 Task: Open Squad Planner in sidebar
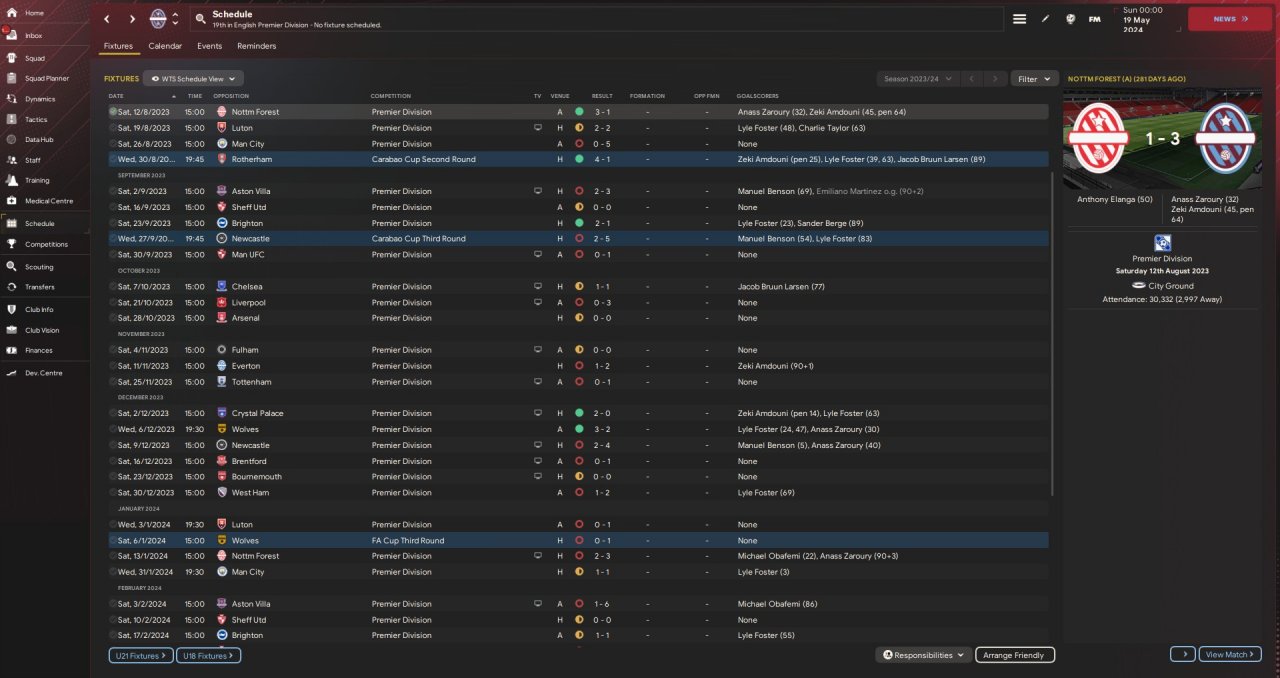pyautogui.click(x=44, y=78)
